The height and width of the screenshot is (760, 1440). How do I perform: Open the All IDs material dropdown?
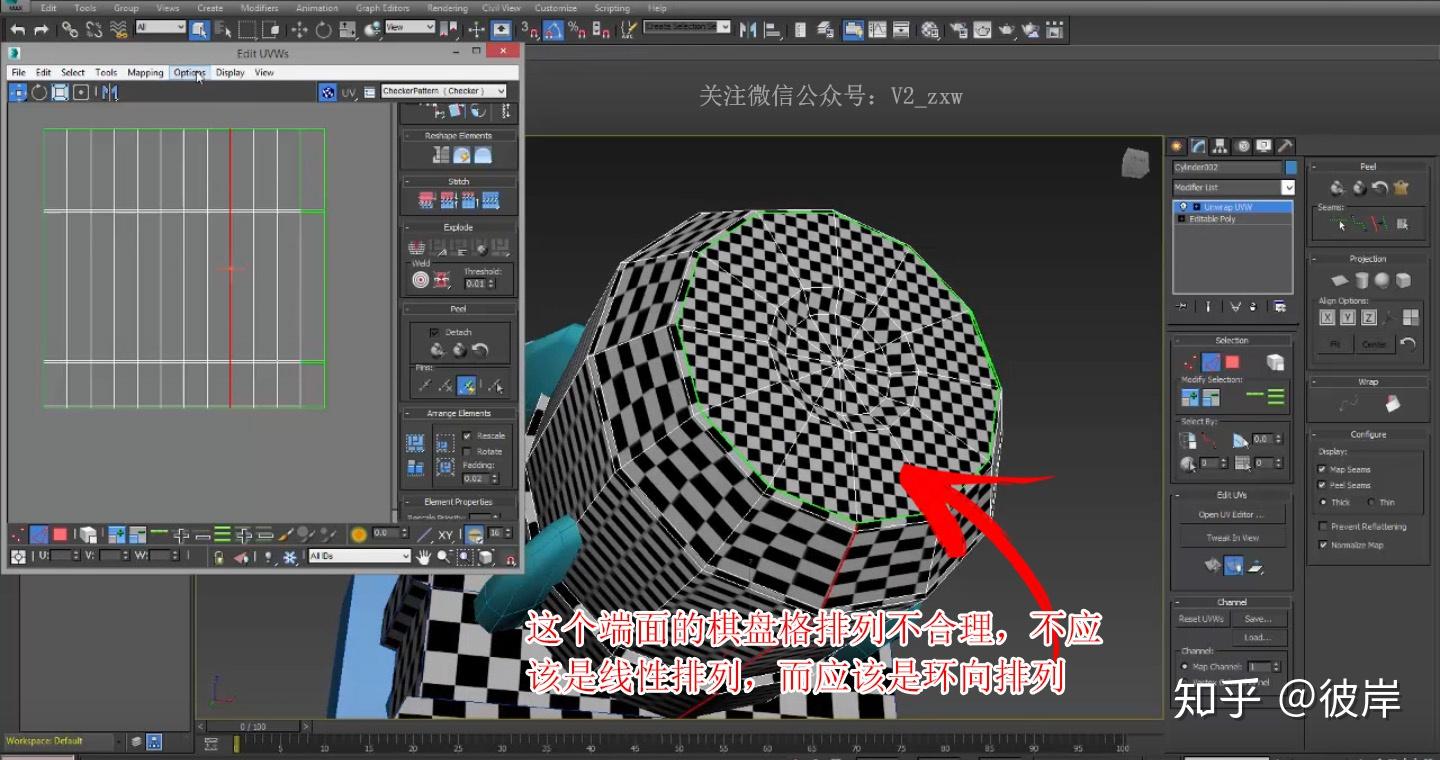coord(359,556)
